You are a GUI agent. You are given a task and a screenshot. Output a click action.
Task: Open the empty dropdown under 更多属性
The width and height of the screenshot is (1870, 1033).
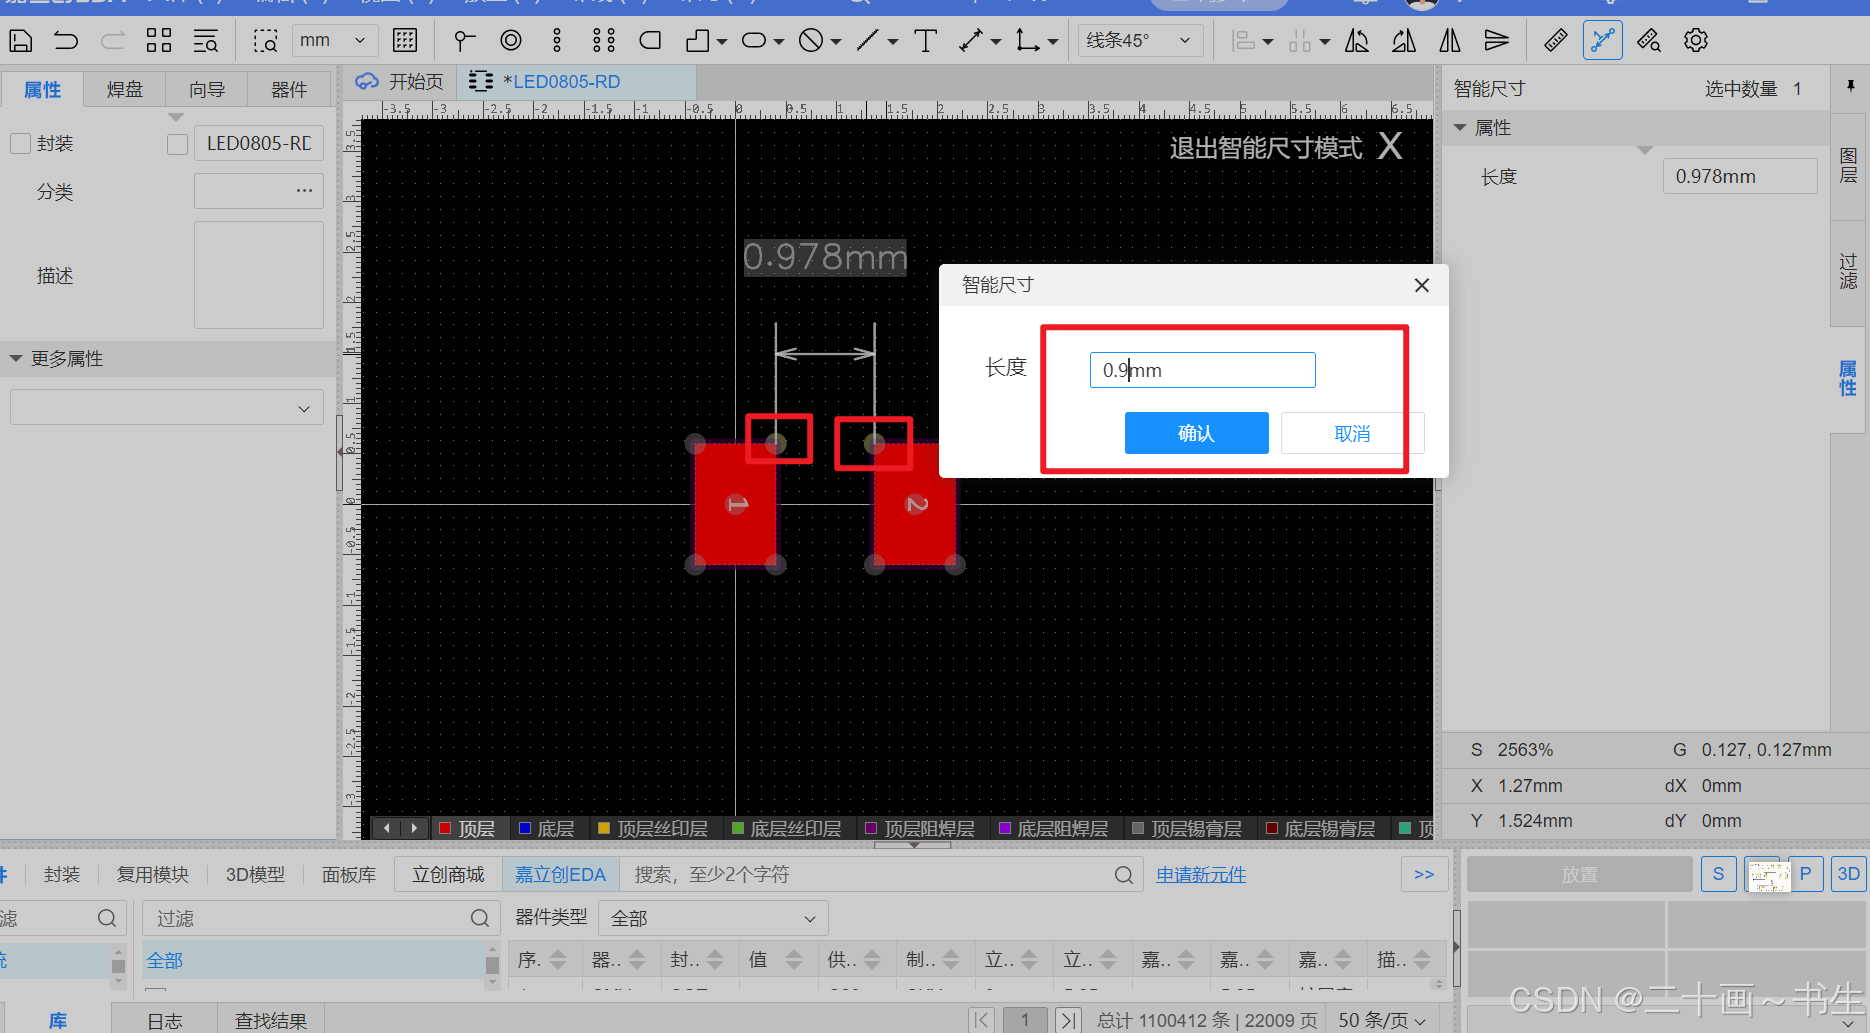point(167,408)
